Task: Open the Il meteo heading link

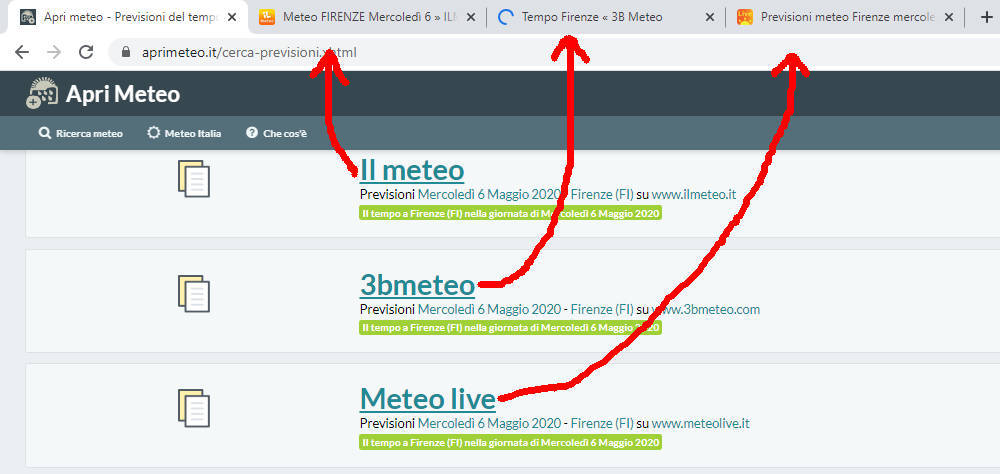Action: [x=412, y=170]
